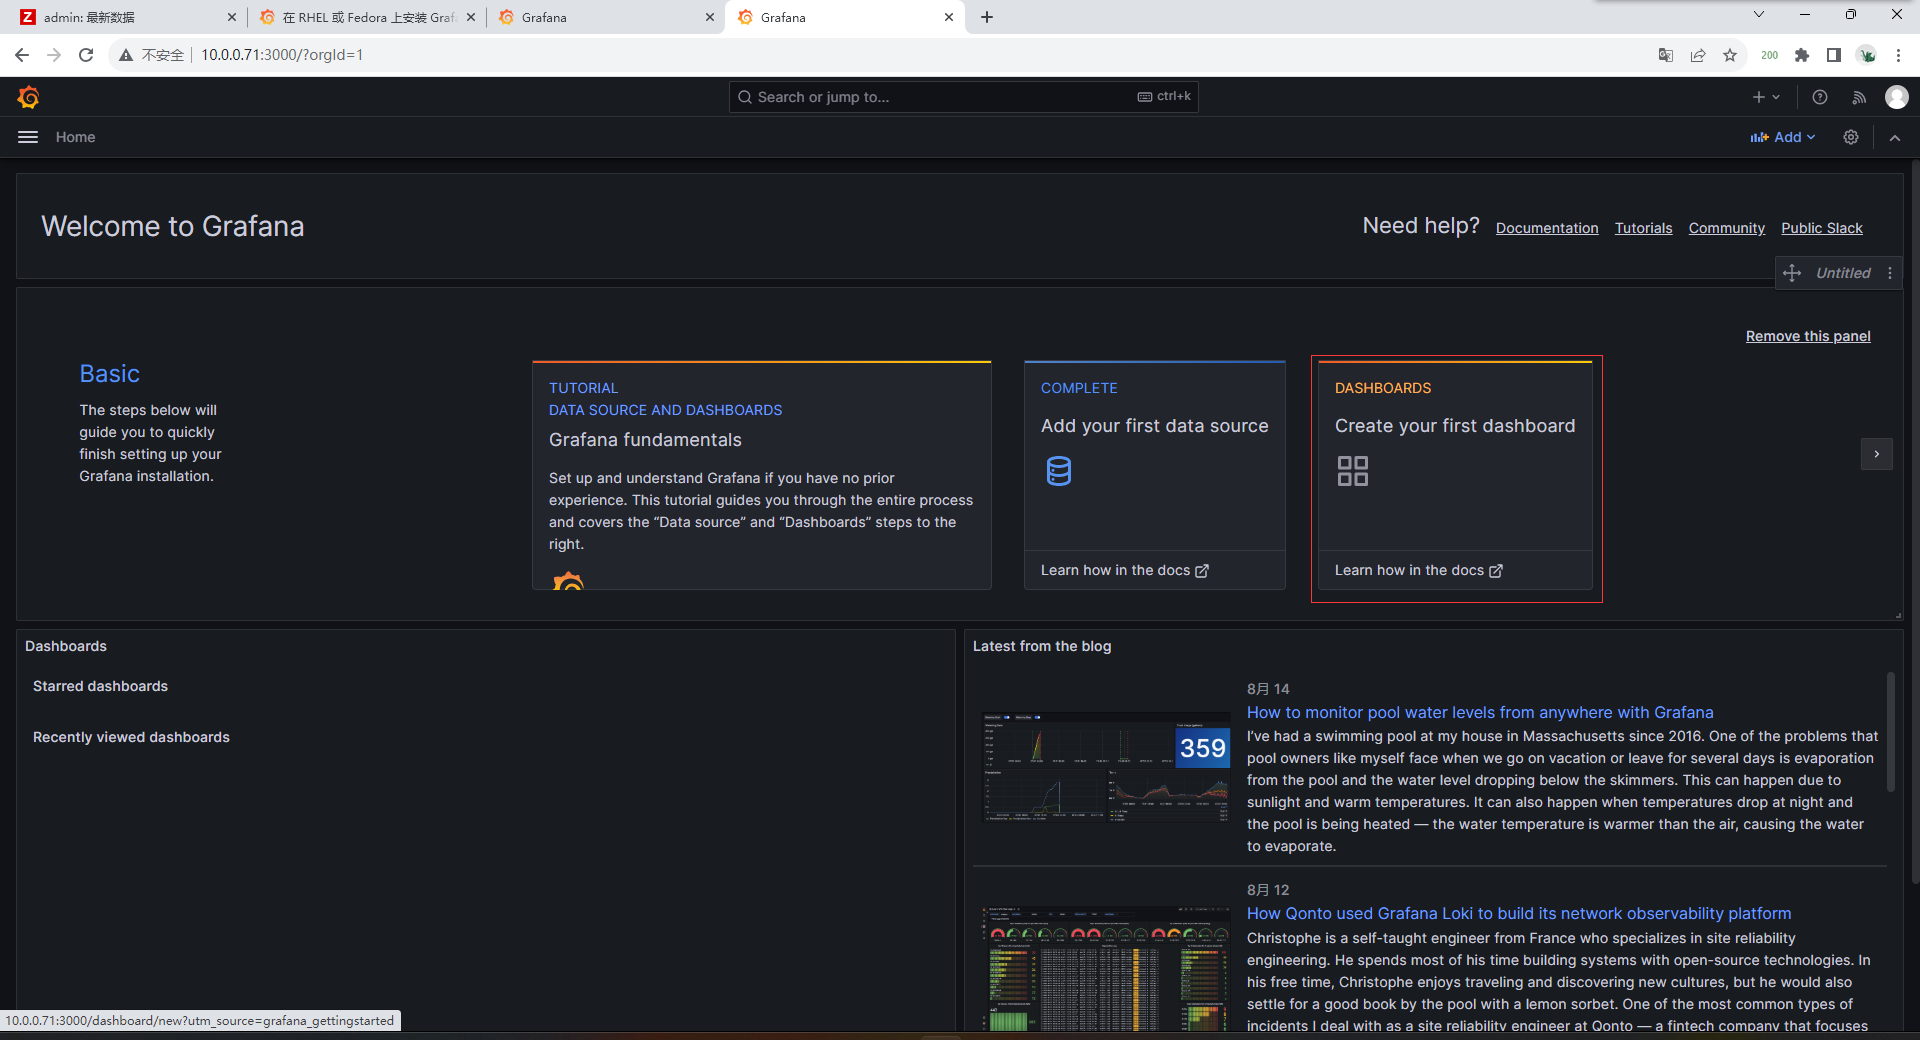This screenshot has width=1920, height=1040.
Task: Open the news RSS feed icon
Action: [x=1859, y=97]
